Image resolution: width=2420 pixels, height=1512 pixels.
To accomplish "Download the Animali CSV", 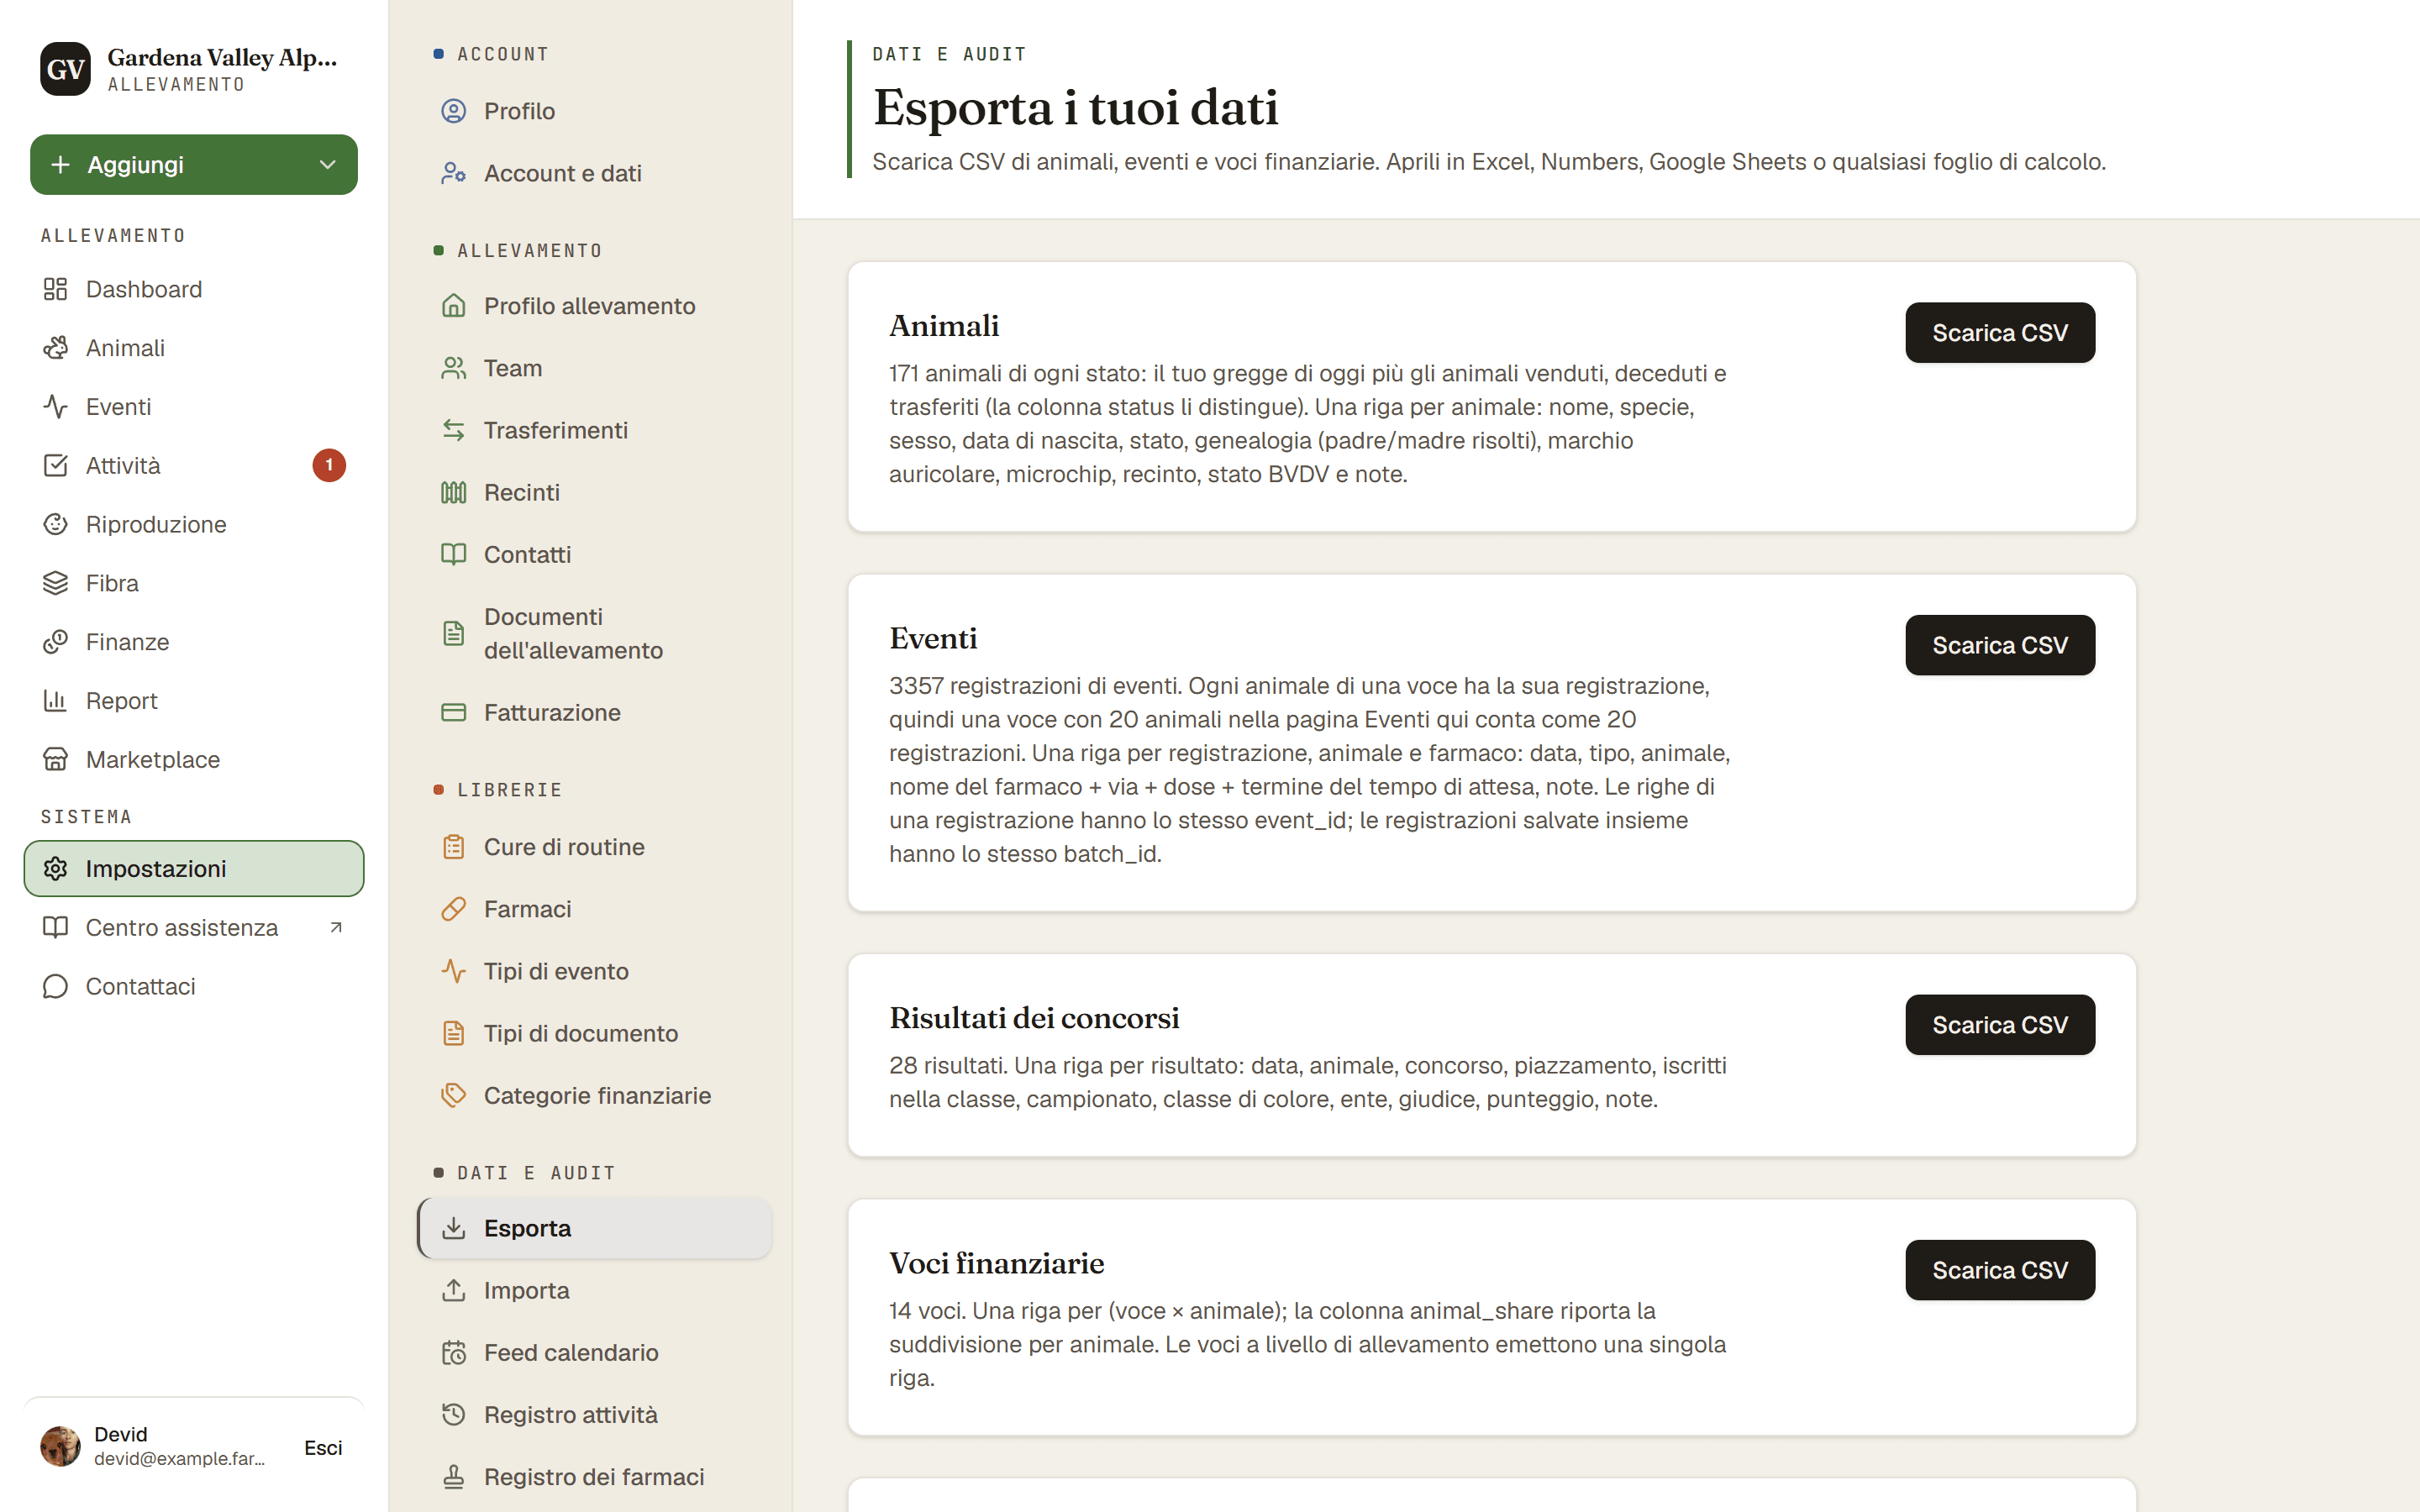I will click(2000, 333).
